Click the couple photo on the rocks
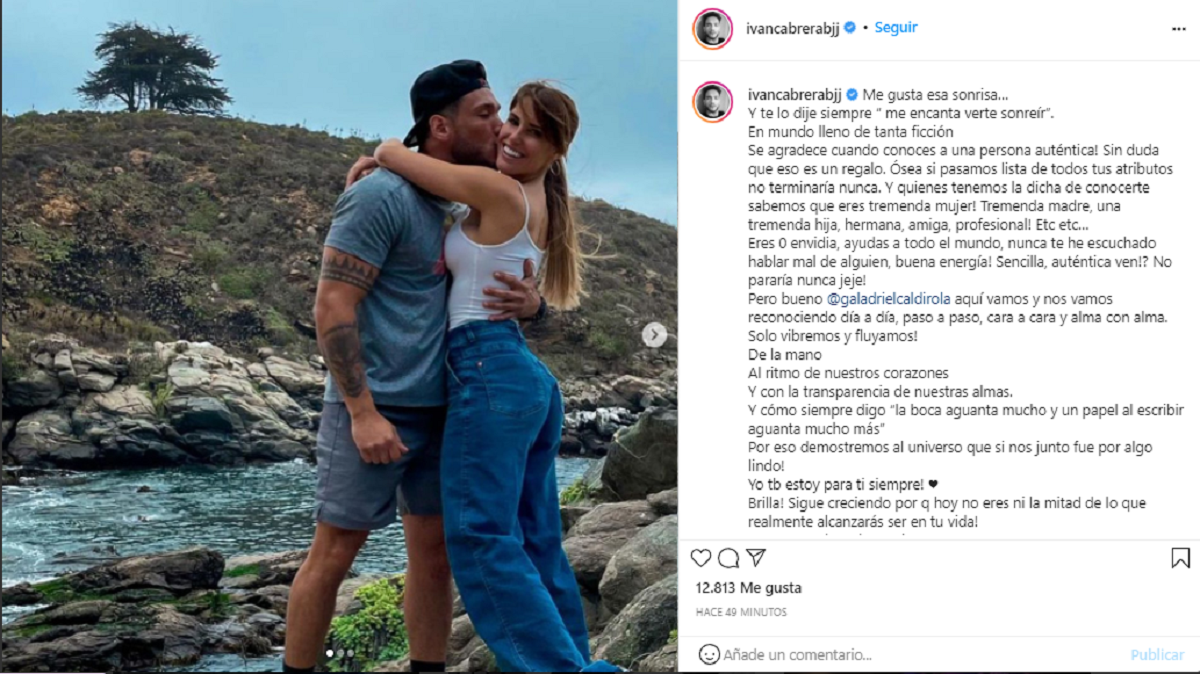 tap(339, 336)
